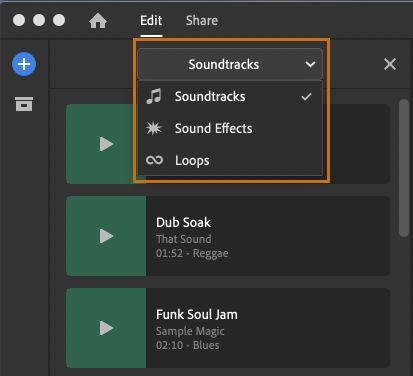
Task: Click the Dub Soak title
Action: point(183,223)
